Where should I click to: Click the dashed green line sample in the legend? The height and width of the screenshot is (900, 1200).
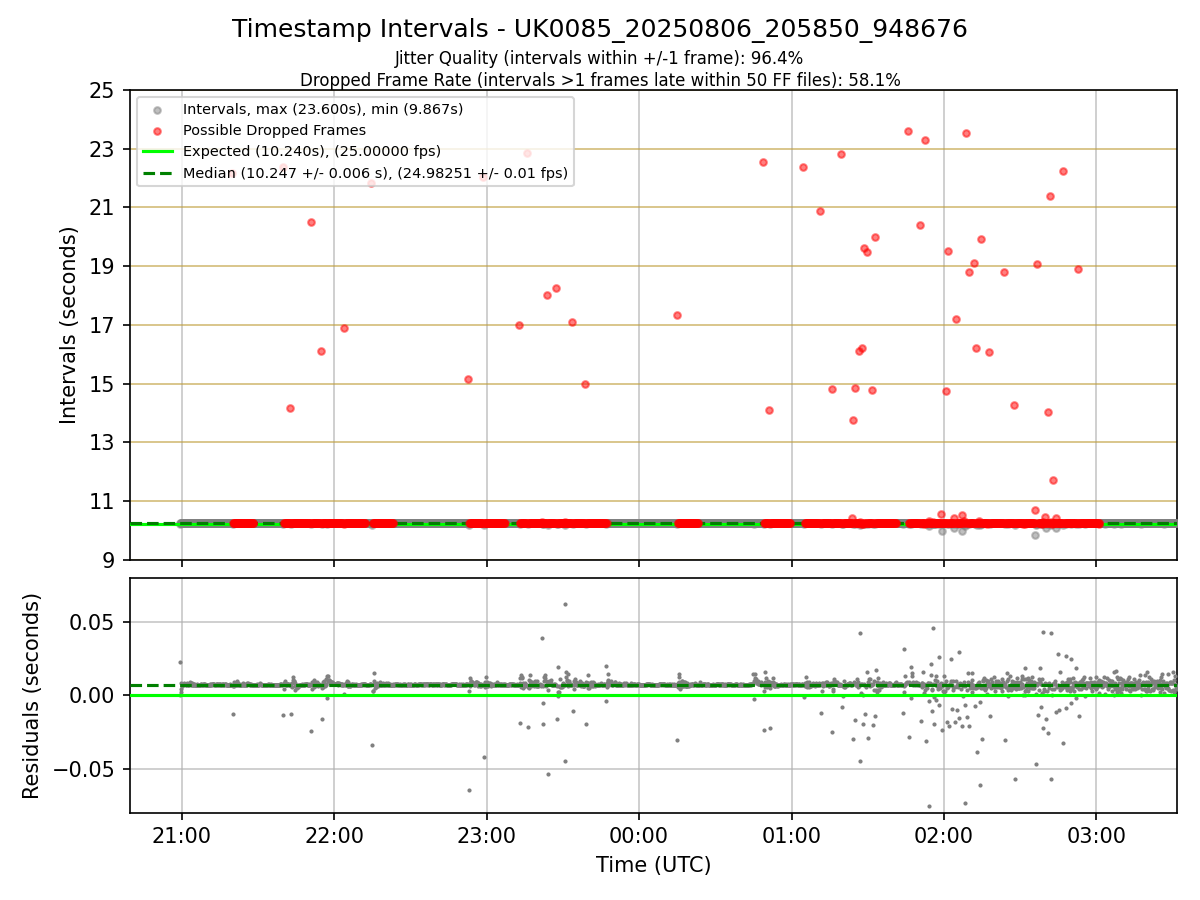click(x=157, y=173)
